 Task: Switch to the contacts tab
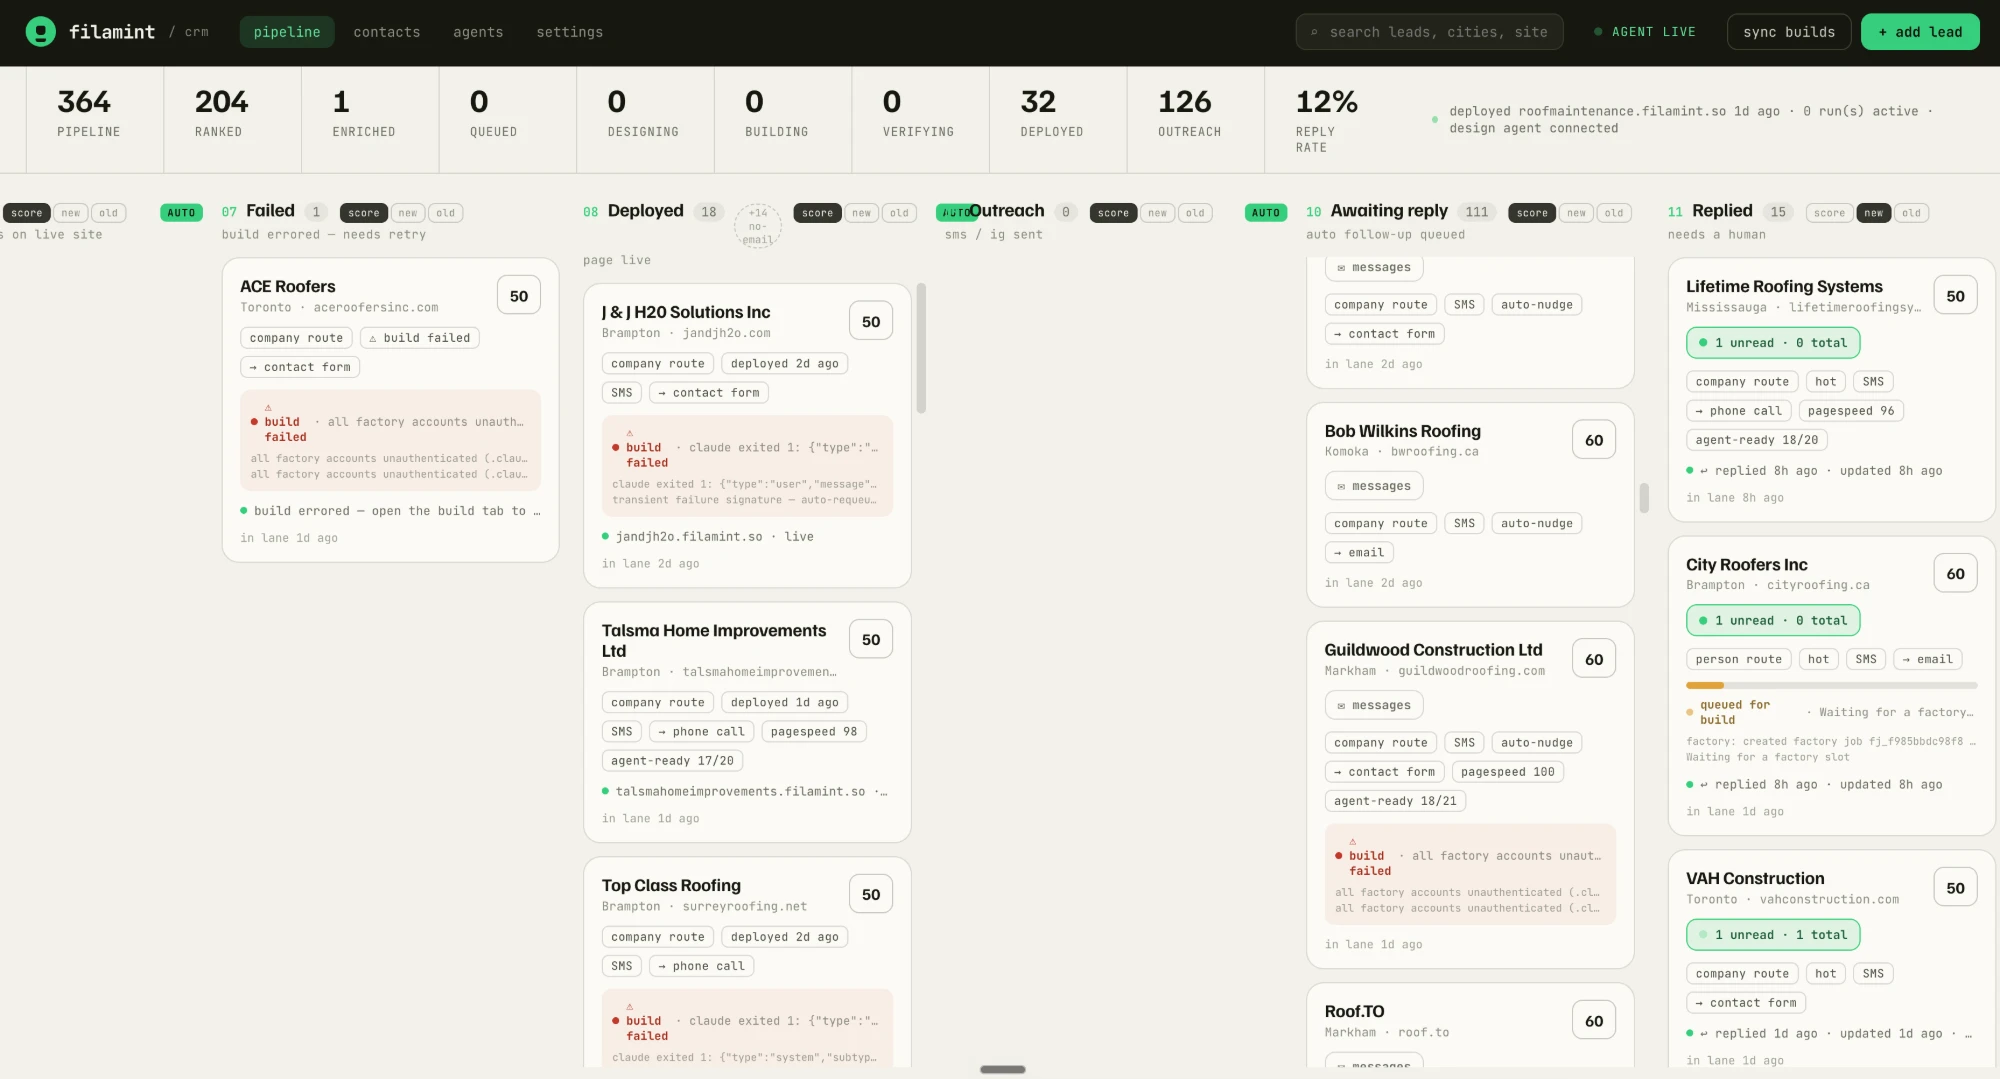(x=387, y=32)
